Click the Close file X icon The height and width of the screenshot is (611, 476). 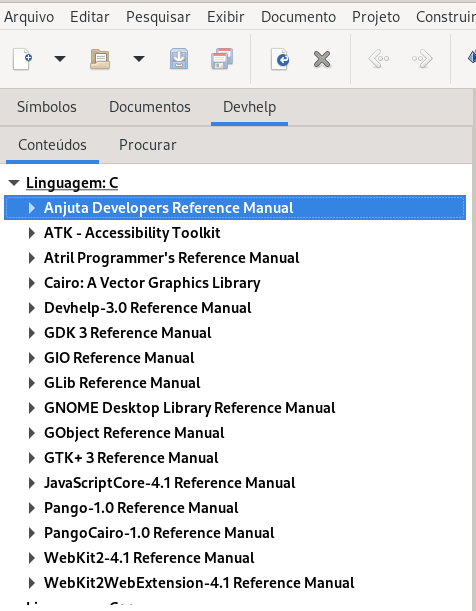322,59
